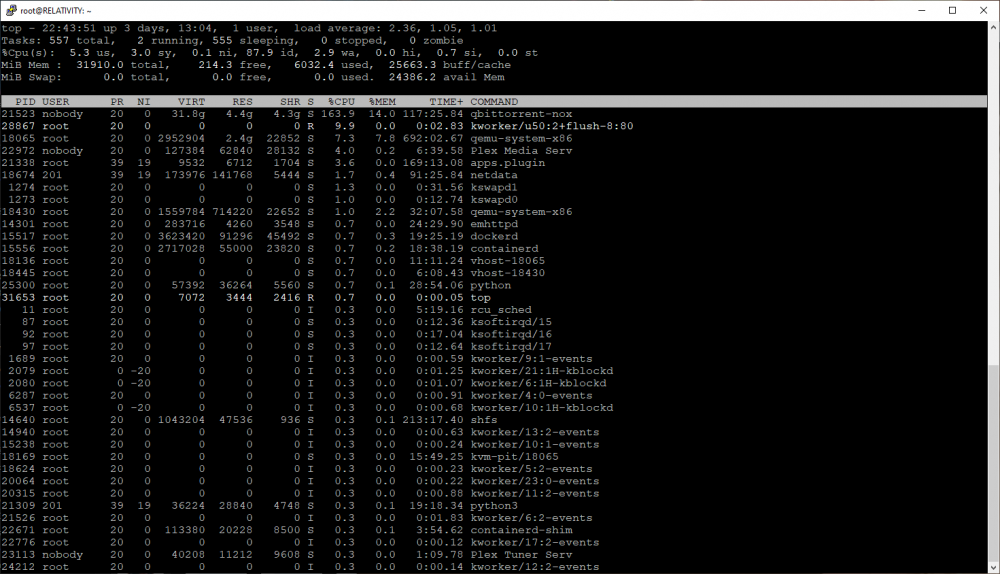This screenshot has height=574, width=1000.
Task: Click the kswapd0 command text
Action: coord(494,199)
